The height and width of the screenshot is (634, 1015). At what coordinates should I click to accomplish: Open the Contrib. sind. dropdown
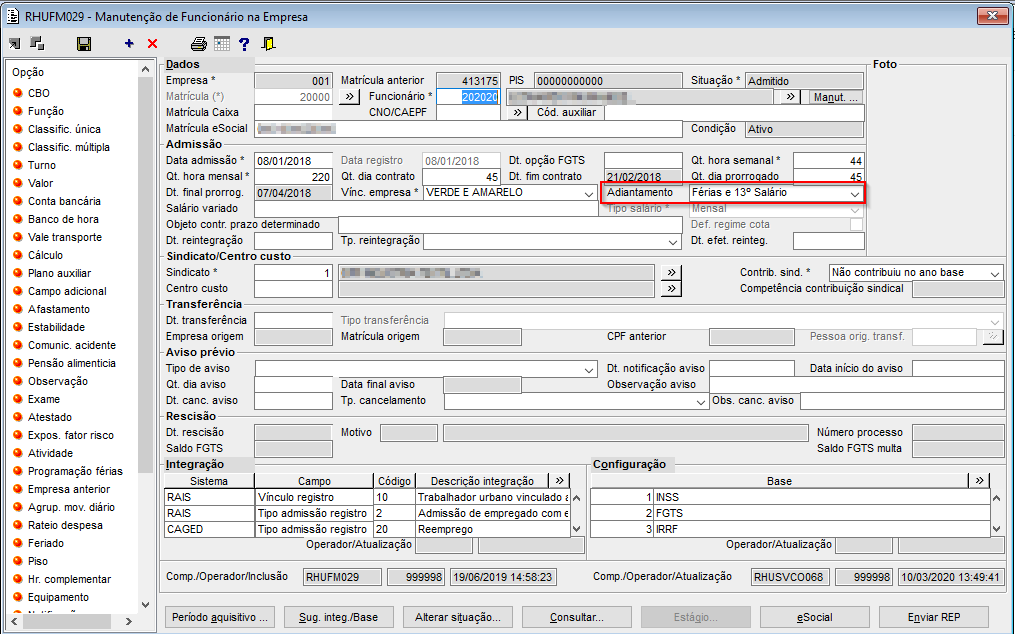995,273
